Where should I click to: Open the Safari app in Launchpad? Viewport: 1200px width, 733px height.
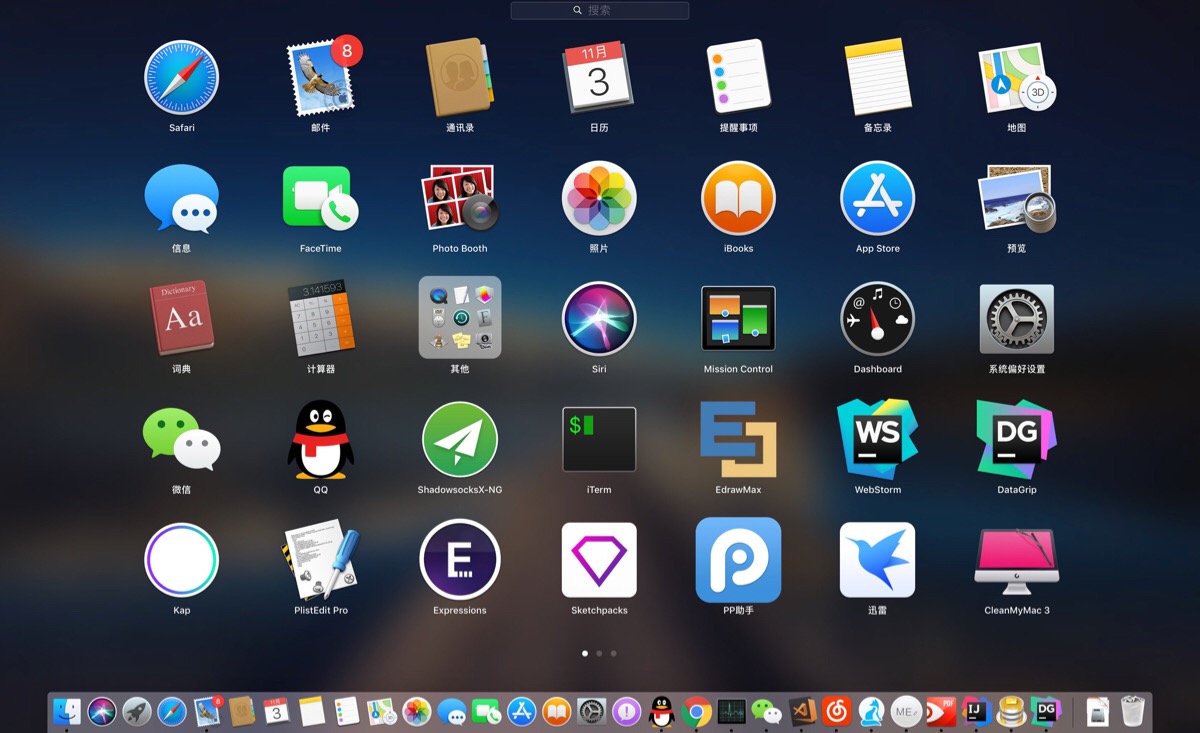coord(181,78)
